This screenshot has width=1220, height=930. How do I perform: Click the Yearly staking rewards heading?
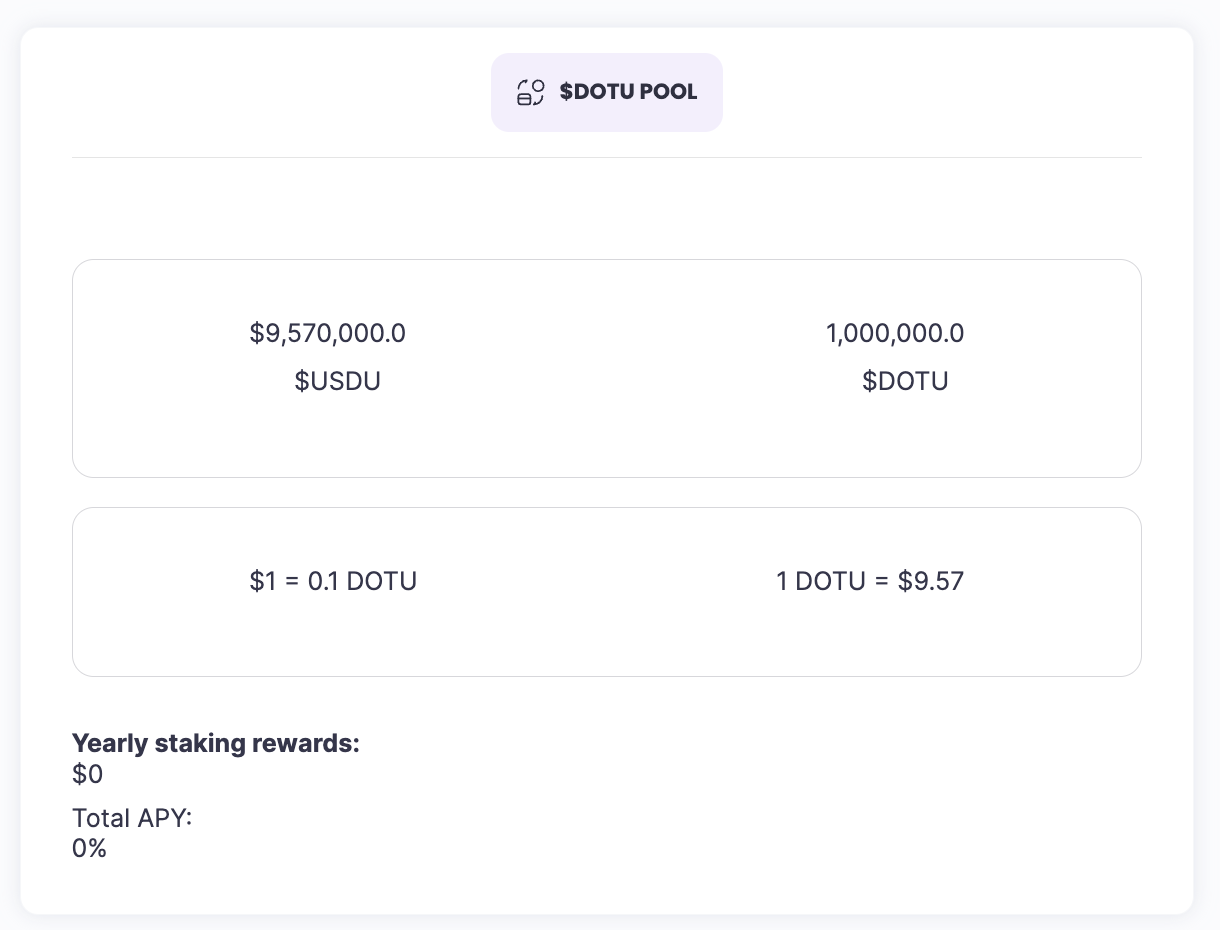pos(215,743)
